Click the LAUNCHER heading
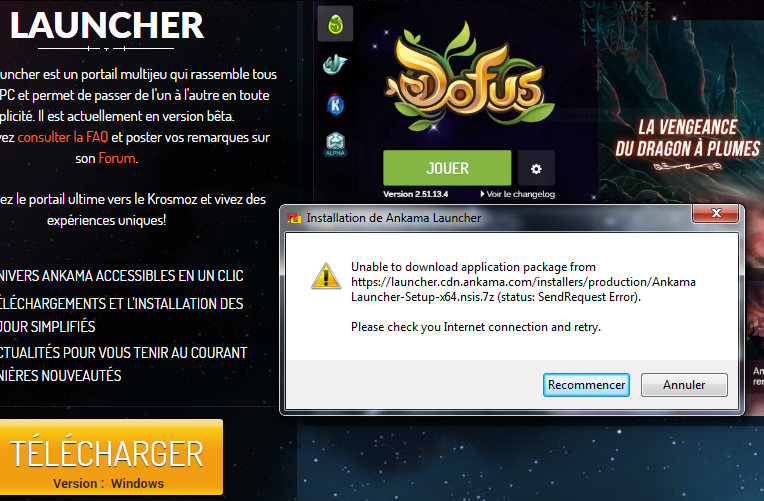The width and height of the screenshot is (764, 501). coord(107,26)
